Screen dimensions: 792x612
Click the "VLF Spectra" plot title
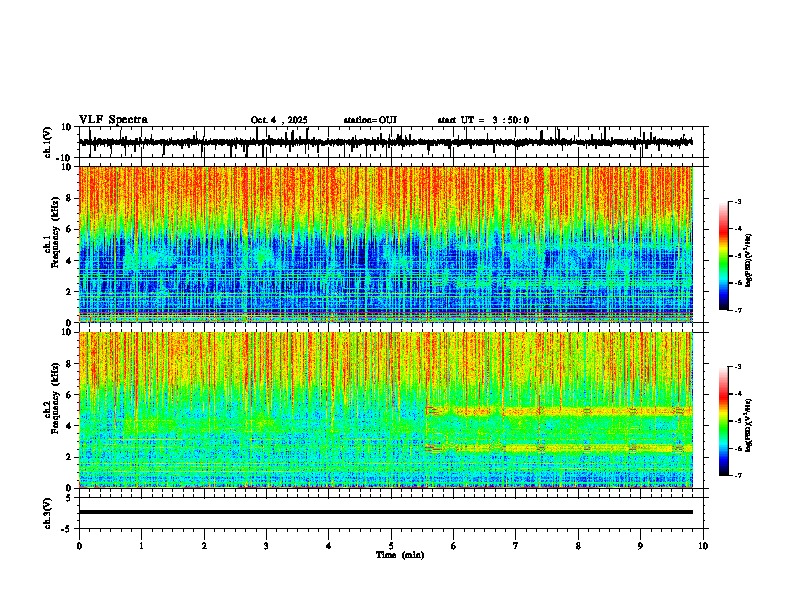(x=113, y=119)
